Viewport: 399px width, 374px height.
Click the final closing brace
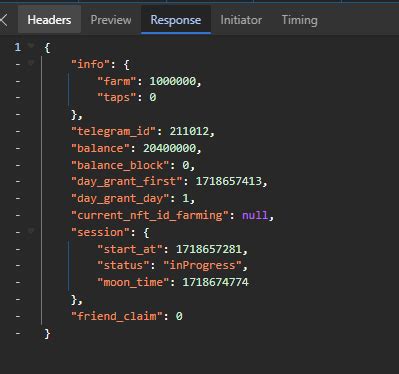(47, 333)
